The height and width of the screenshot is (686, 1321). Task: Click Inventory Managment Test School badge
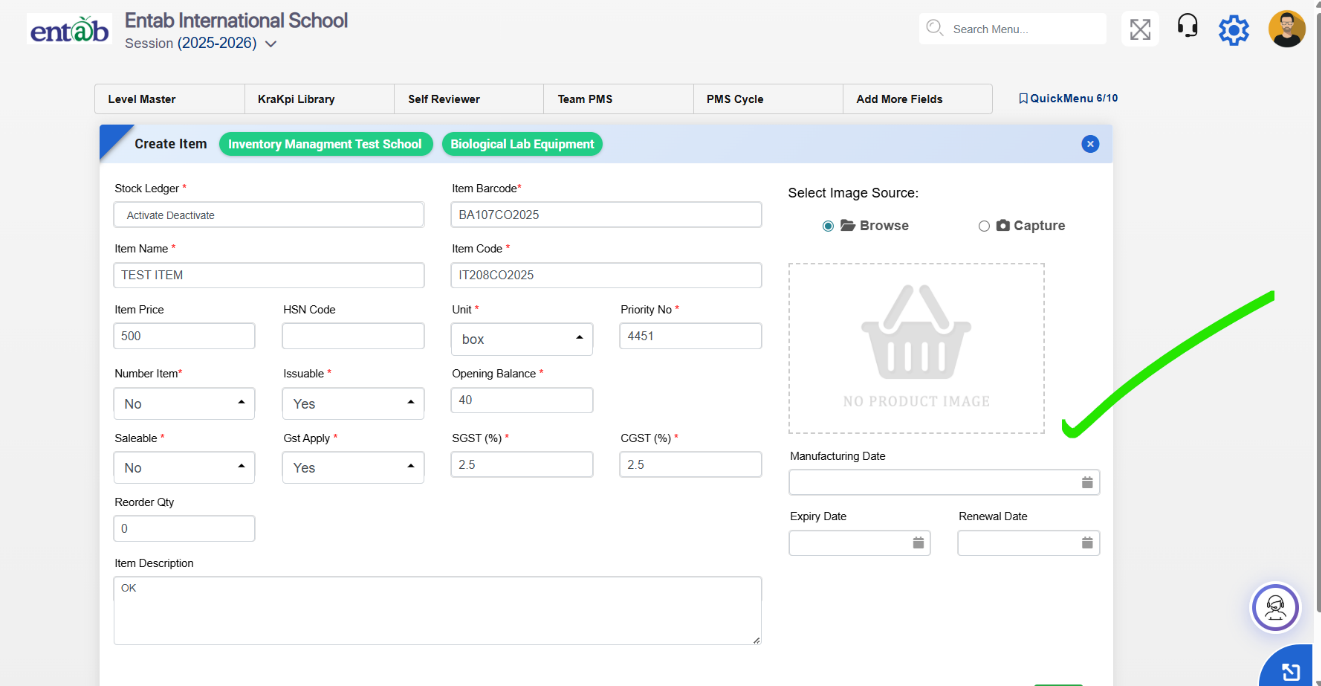[x=325, y=144]
